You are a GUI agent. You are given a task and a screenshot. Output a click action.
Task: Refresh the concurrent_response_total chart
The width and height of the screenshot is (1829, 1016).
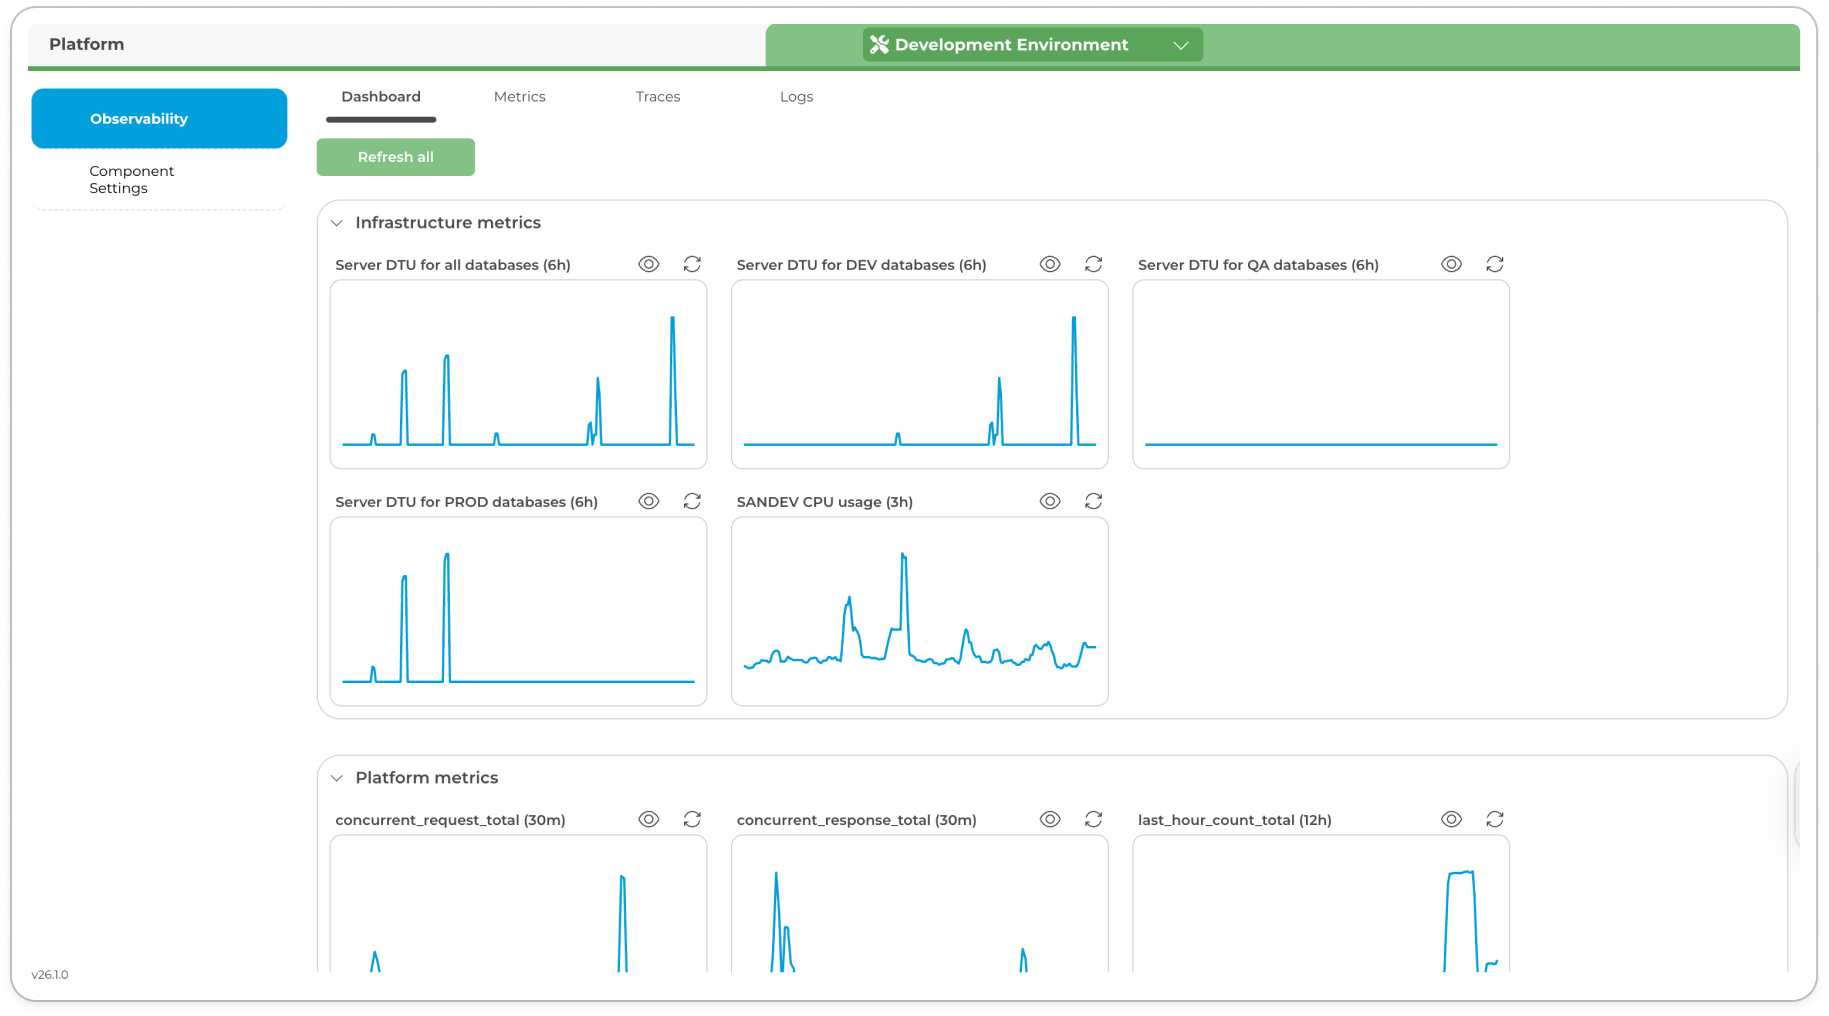(x=1093, y=819)
